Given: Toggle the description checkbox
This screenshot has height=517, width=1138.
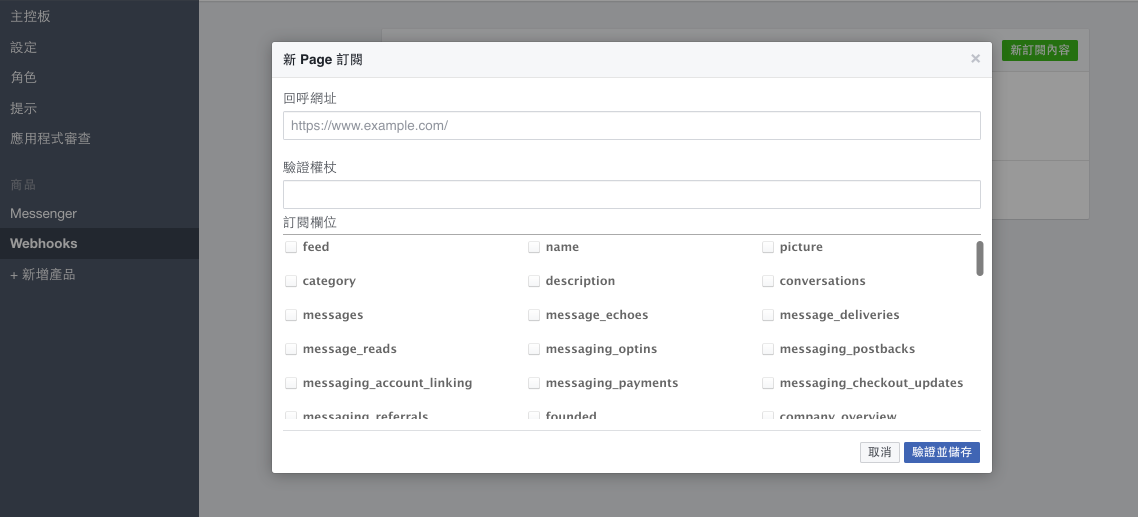Looking at the screenshot, I should [533, 281].
